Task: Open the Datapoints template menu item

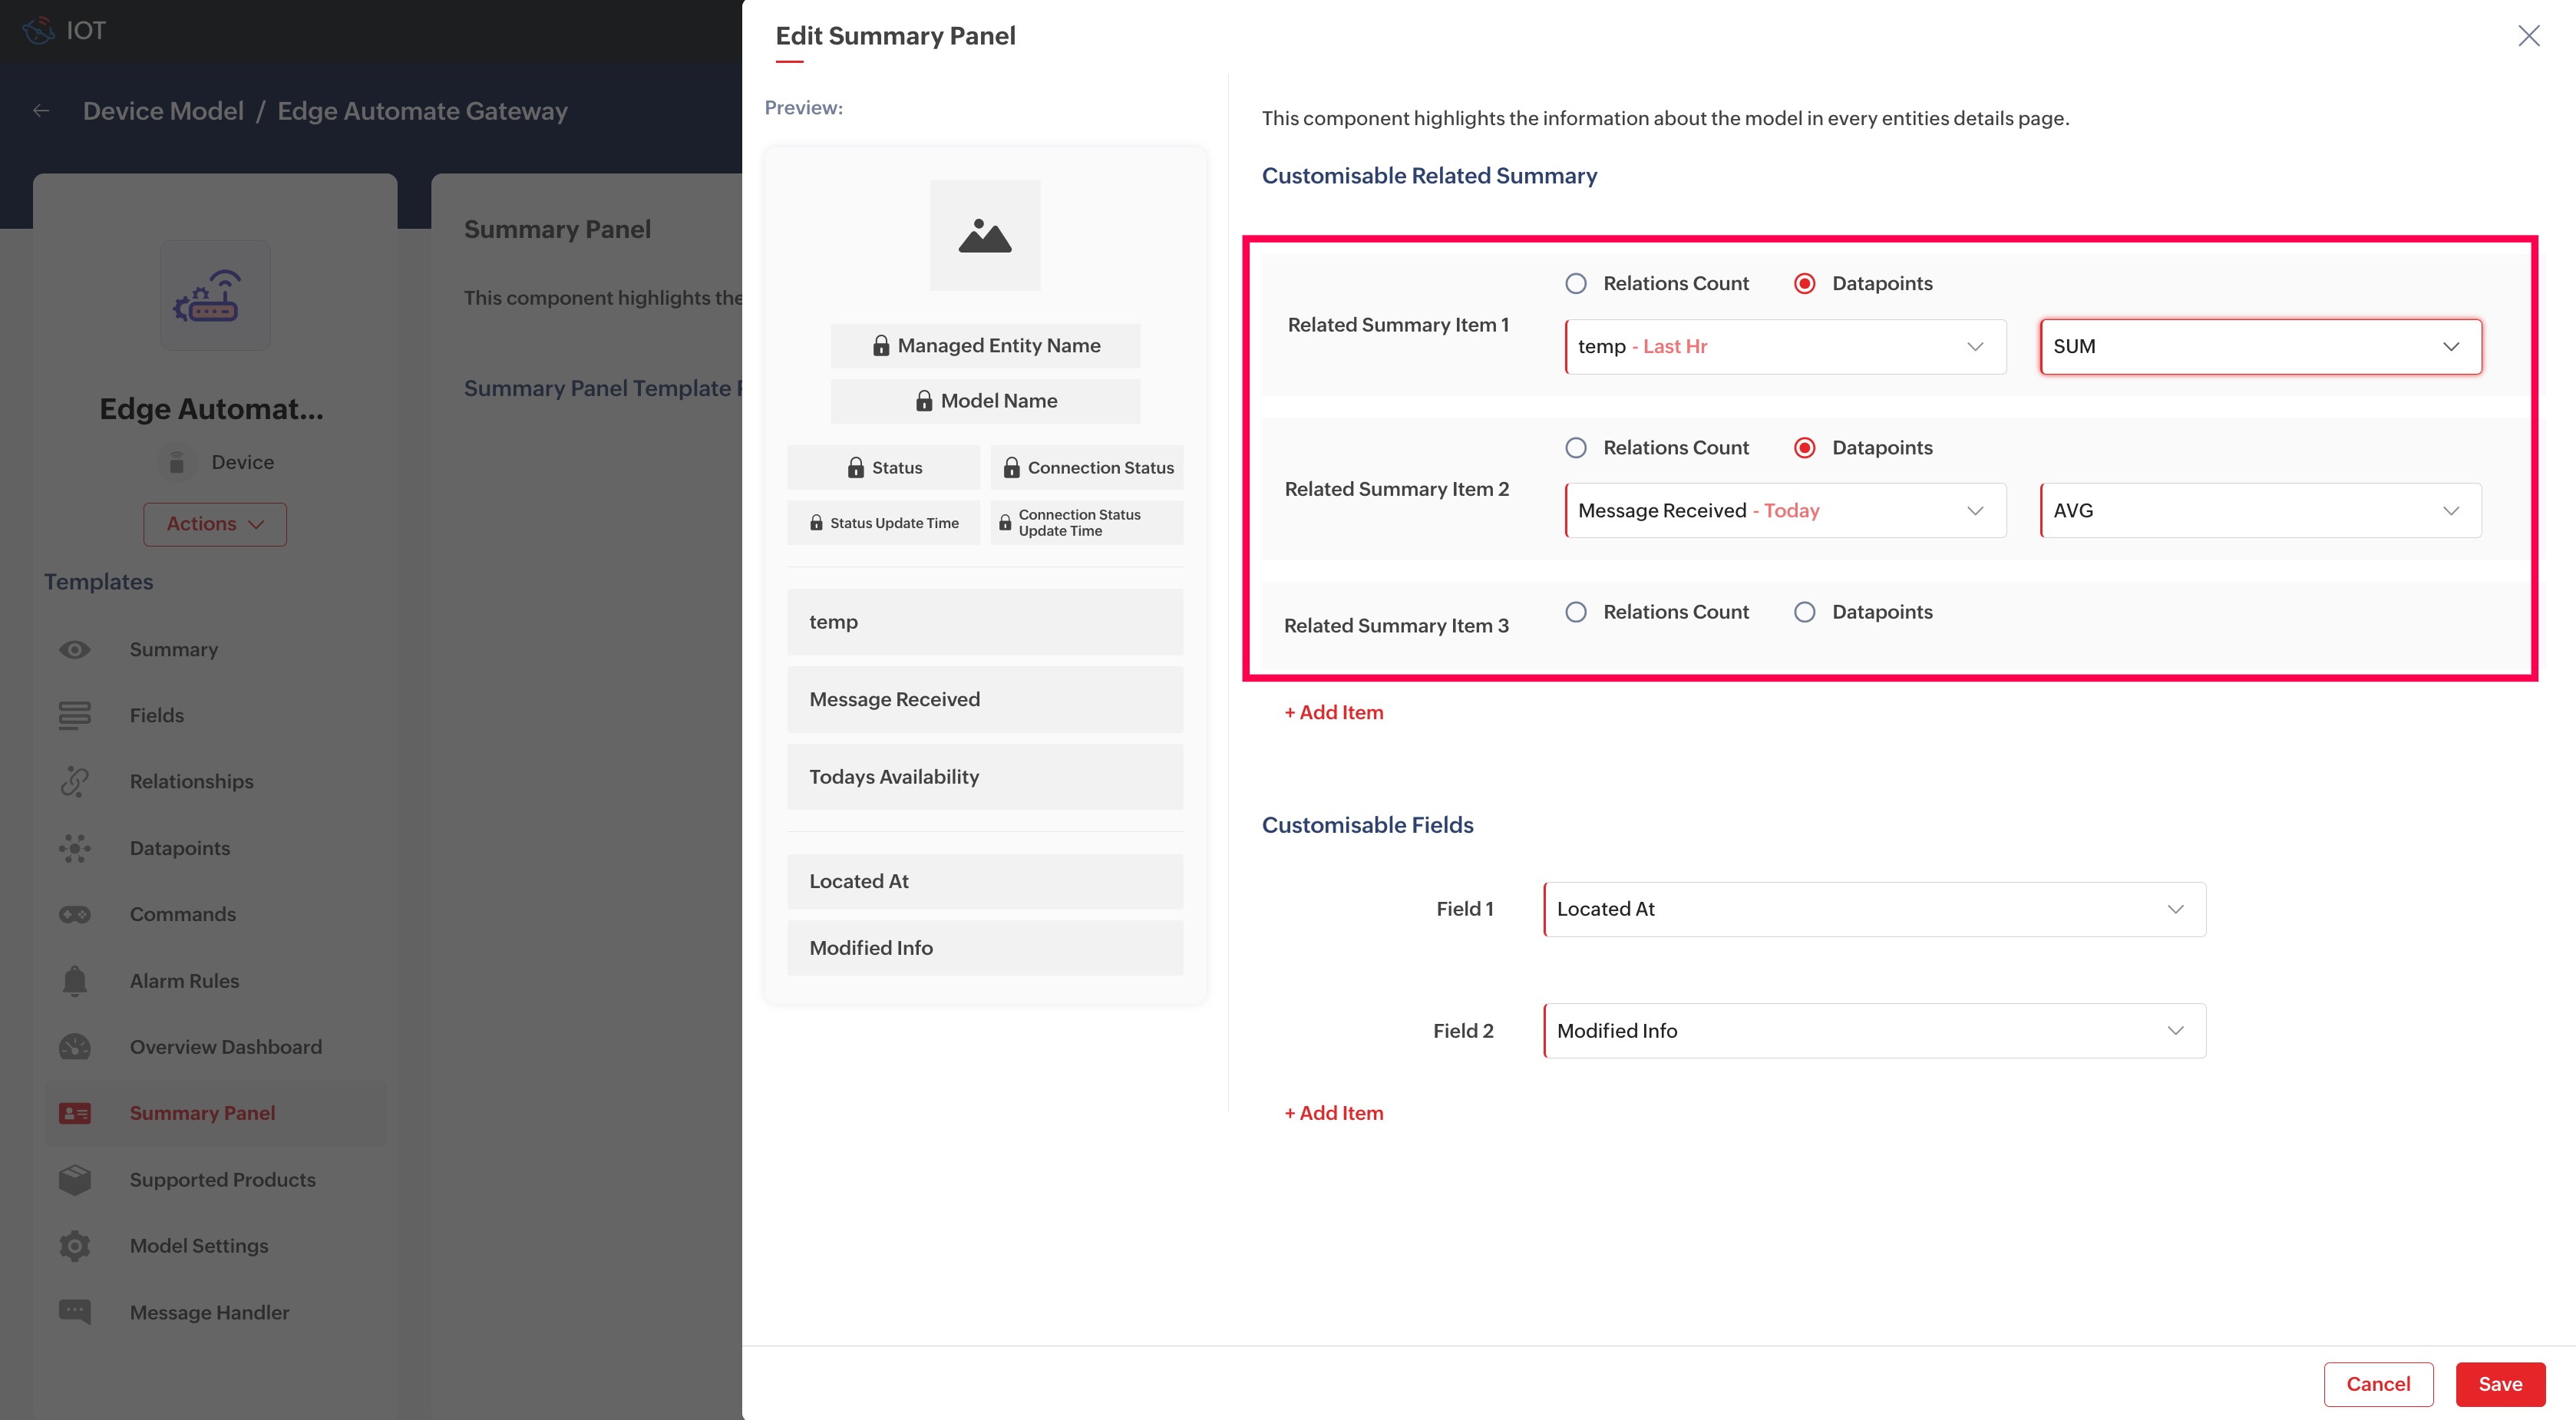Action: (180, 848)
